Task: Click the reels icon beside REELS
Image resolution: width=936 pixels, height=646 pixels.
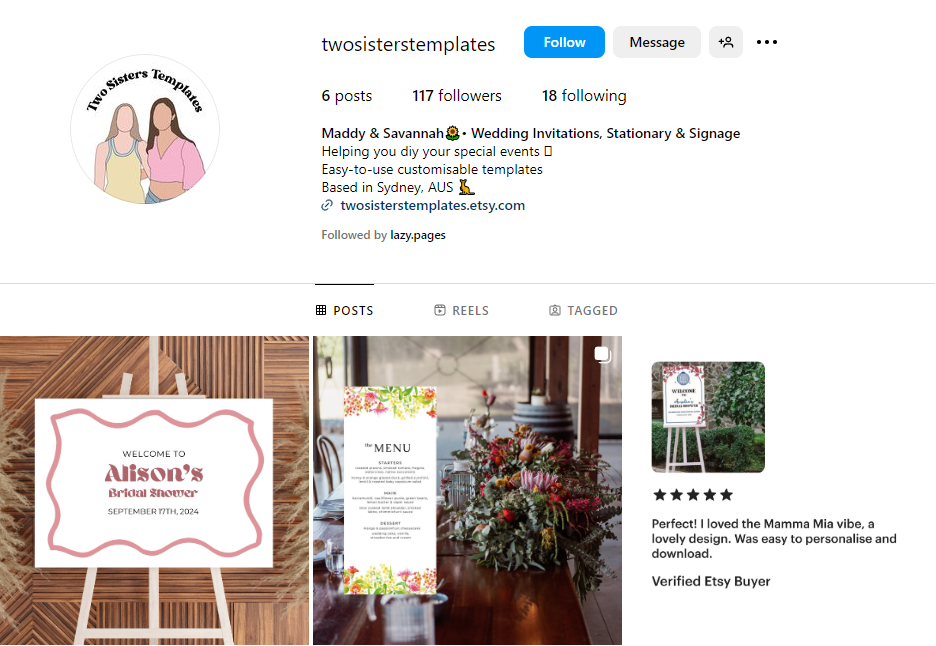Action: (440, 310)
